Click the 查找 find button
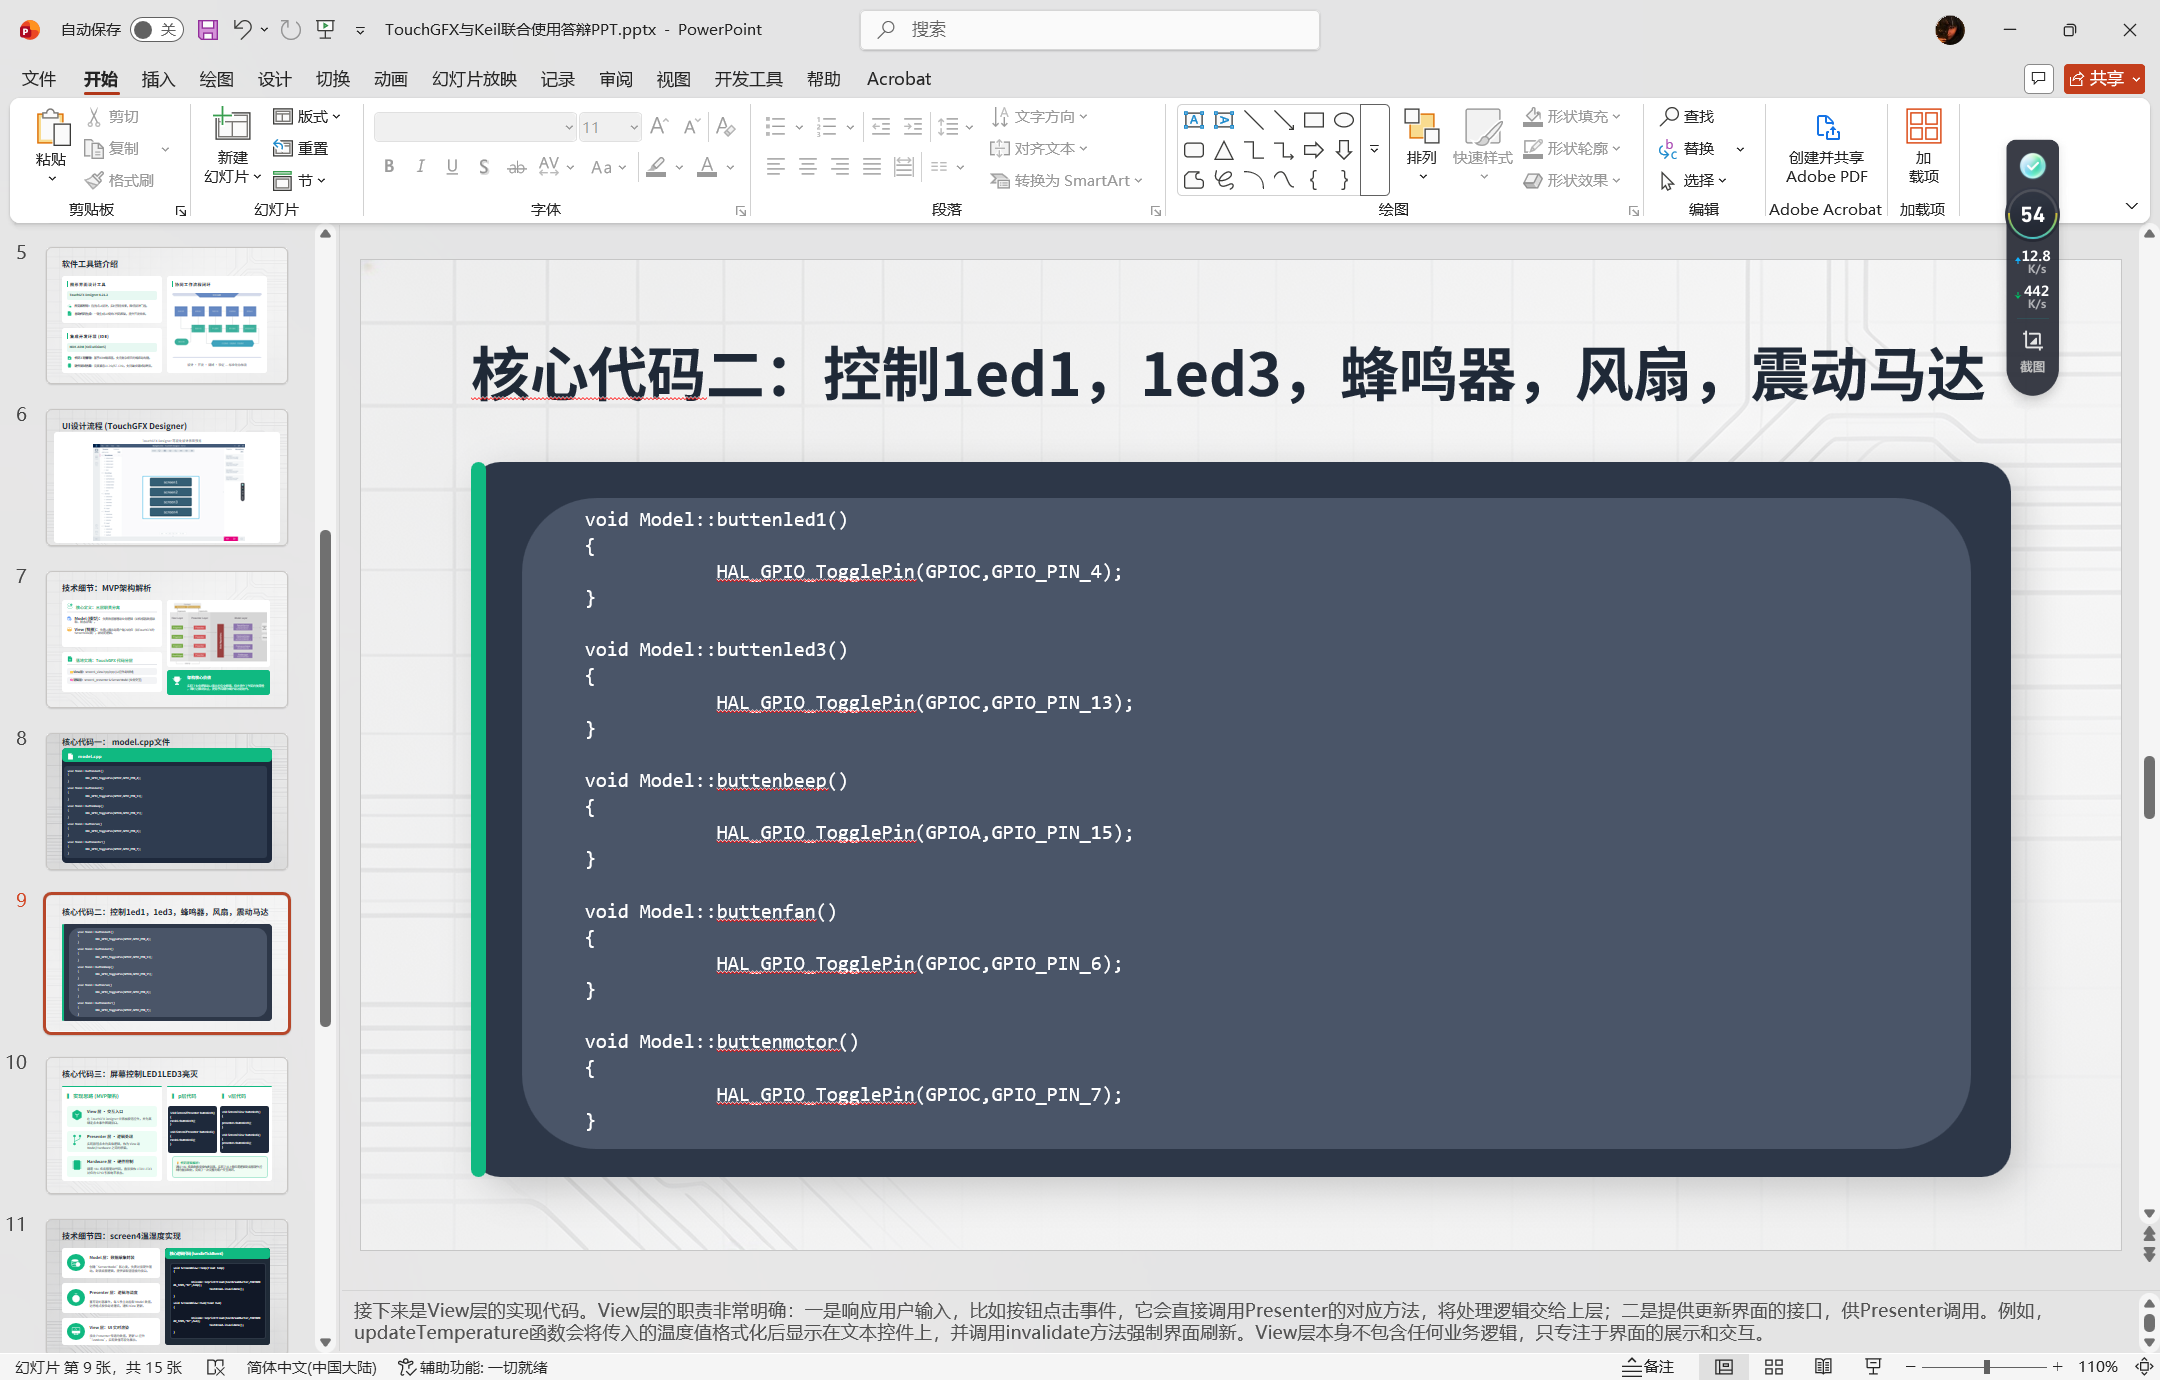The height and width of the screenshot is (1380, 2160). pos(1687,116)
